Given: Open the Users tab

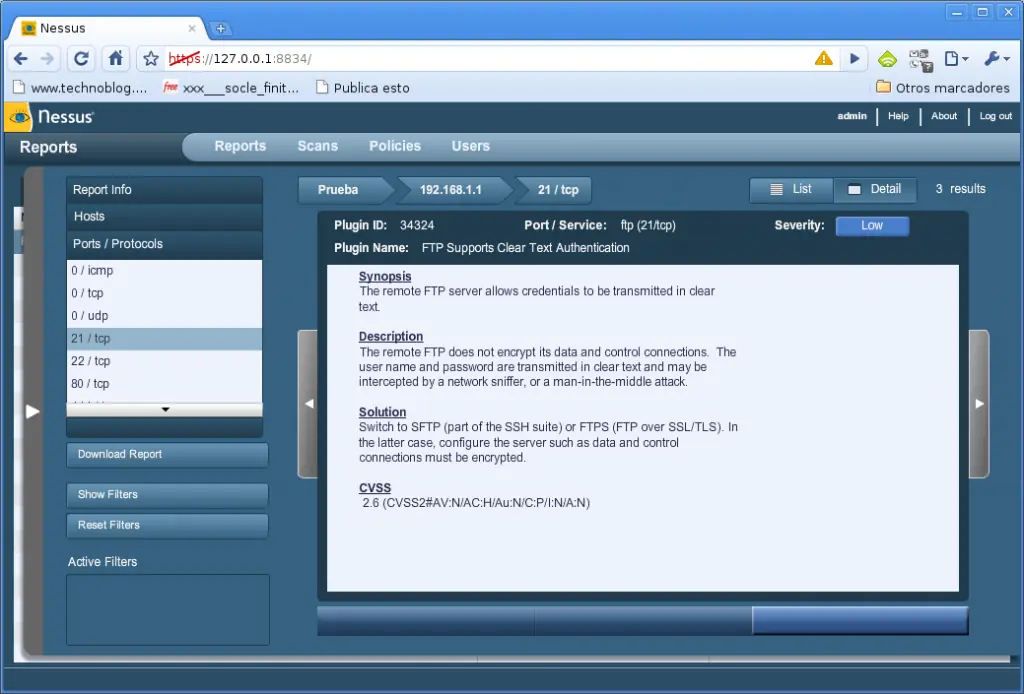Looking at the screenshot, I should pyautogui.click(x=470, y=146).
